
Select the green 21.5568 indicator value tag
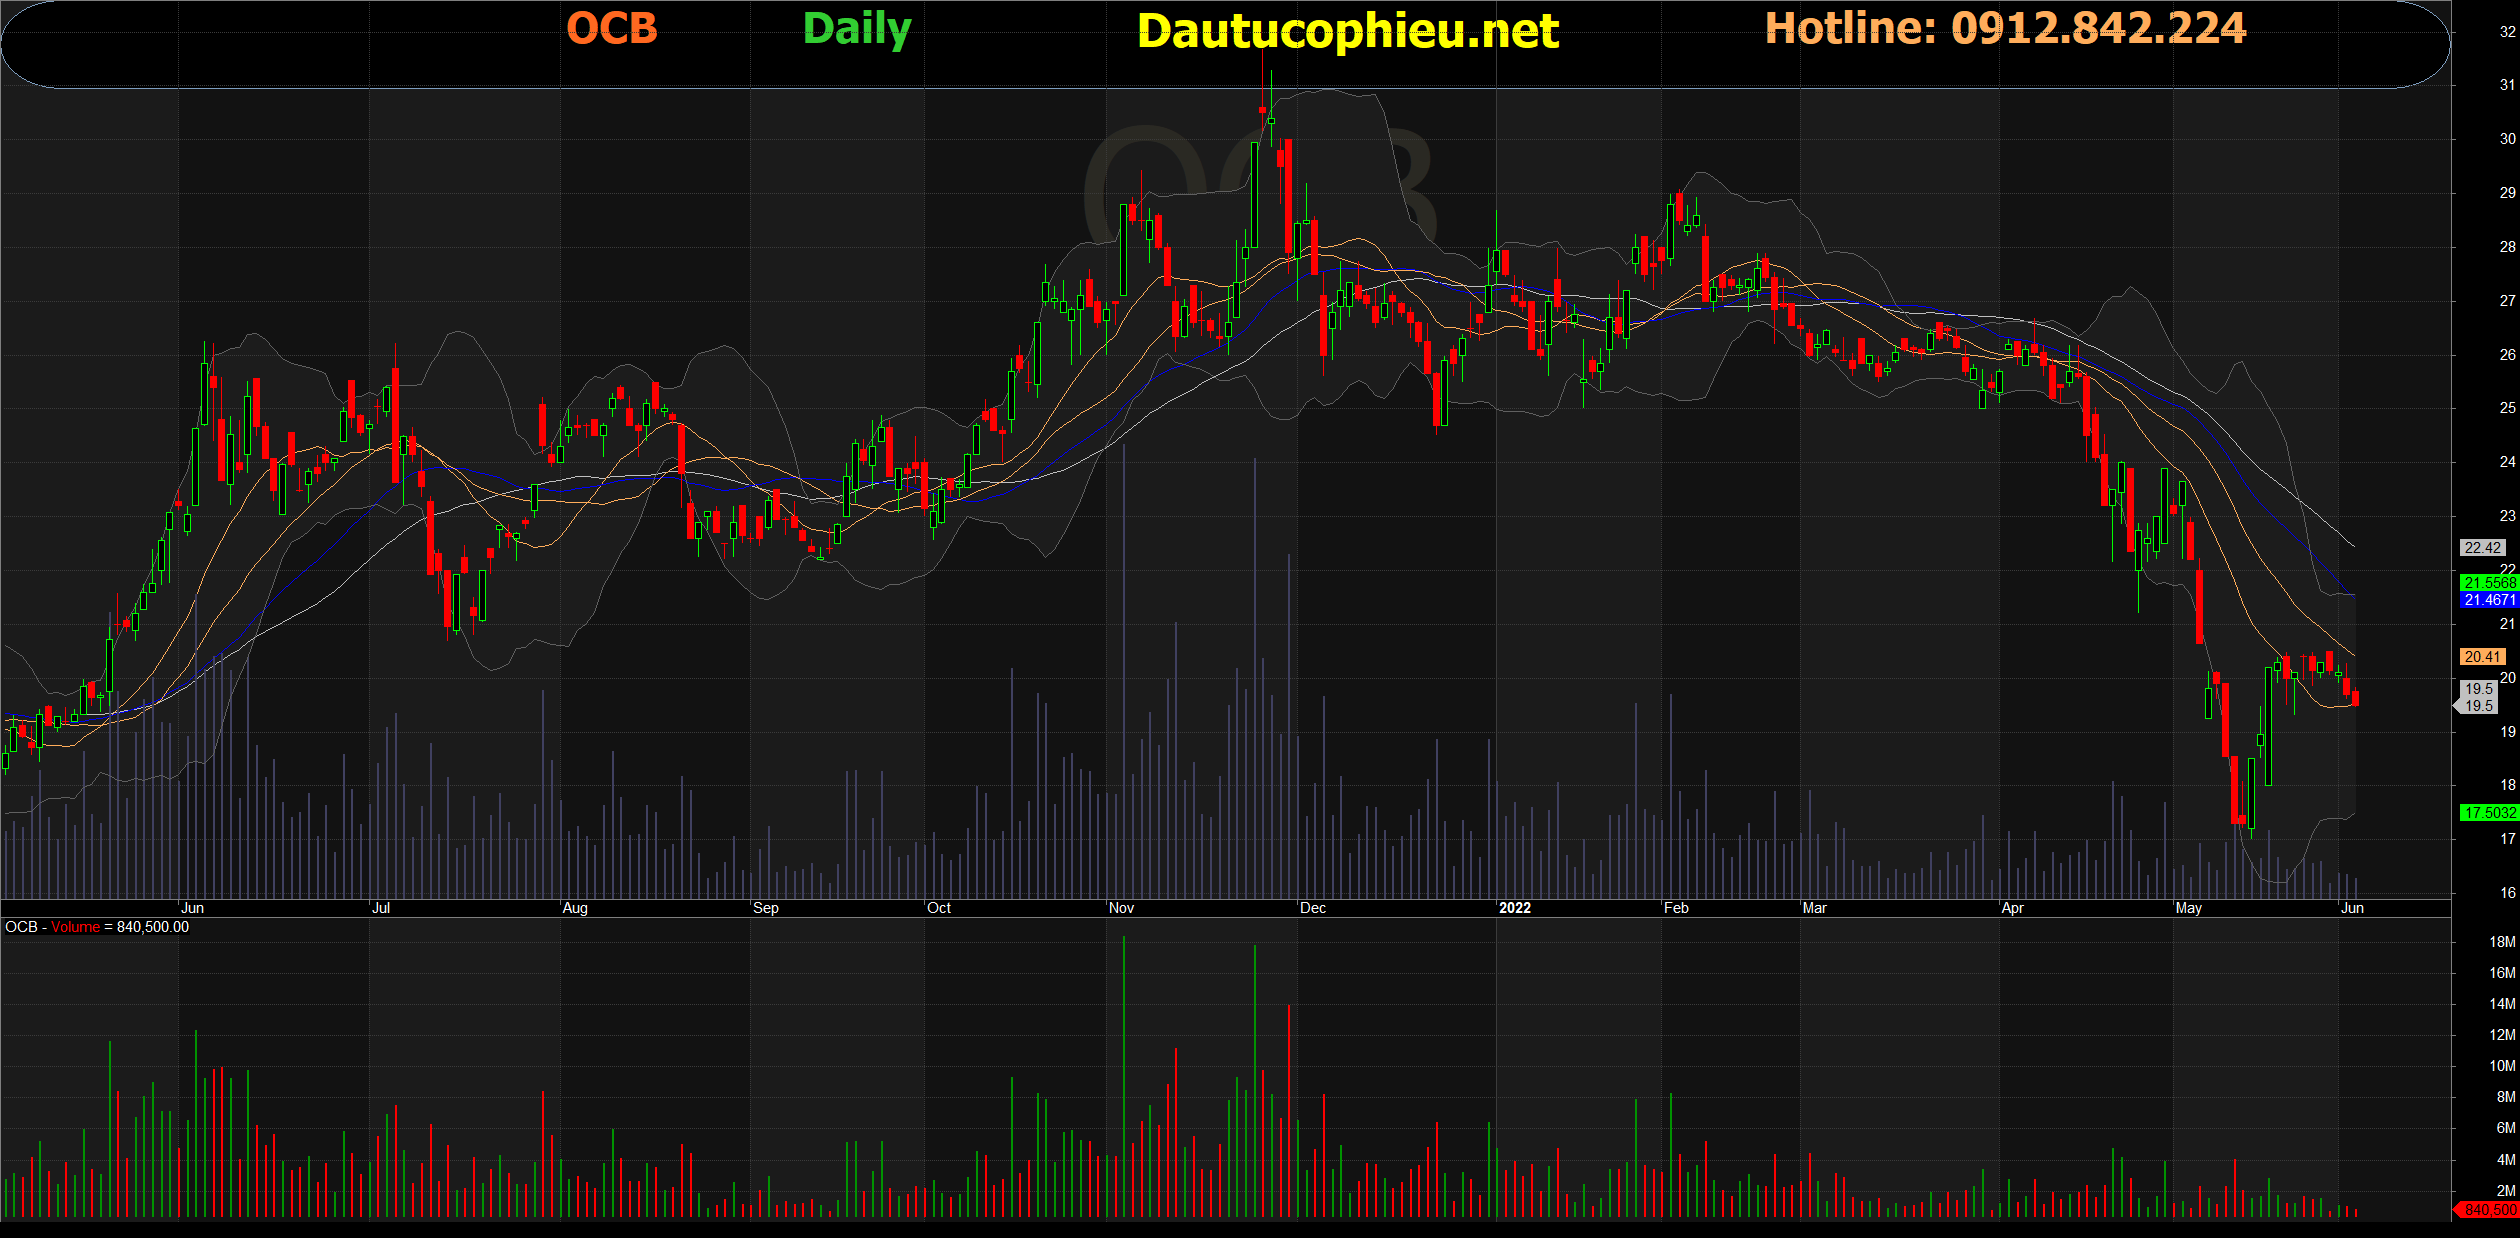click(x=2489, y=582)
